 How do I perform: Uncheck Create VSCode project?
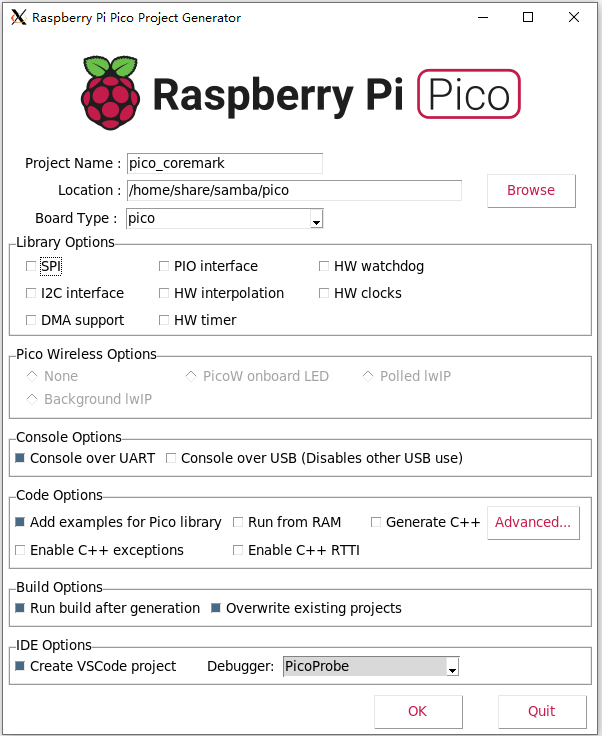point(21,666)
